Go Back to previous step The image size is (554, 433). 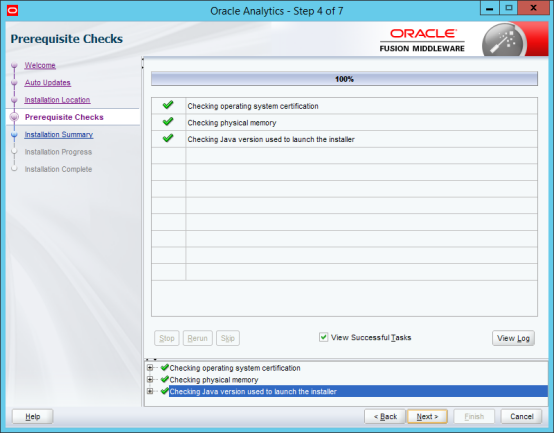coord(385,416)
